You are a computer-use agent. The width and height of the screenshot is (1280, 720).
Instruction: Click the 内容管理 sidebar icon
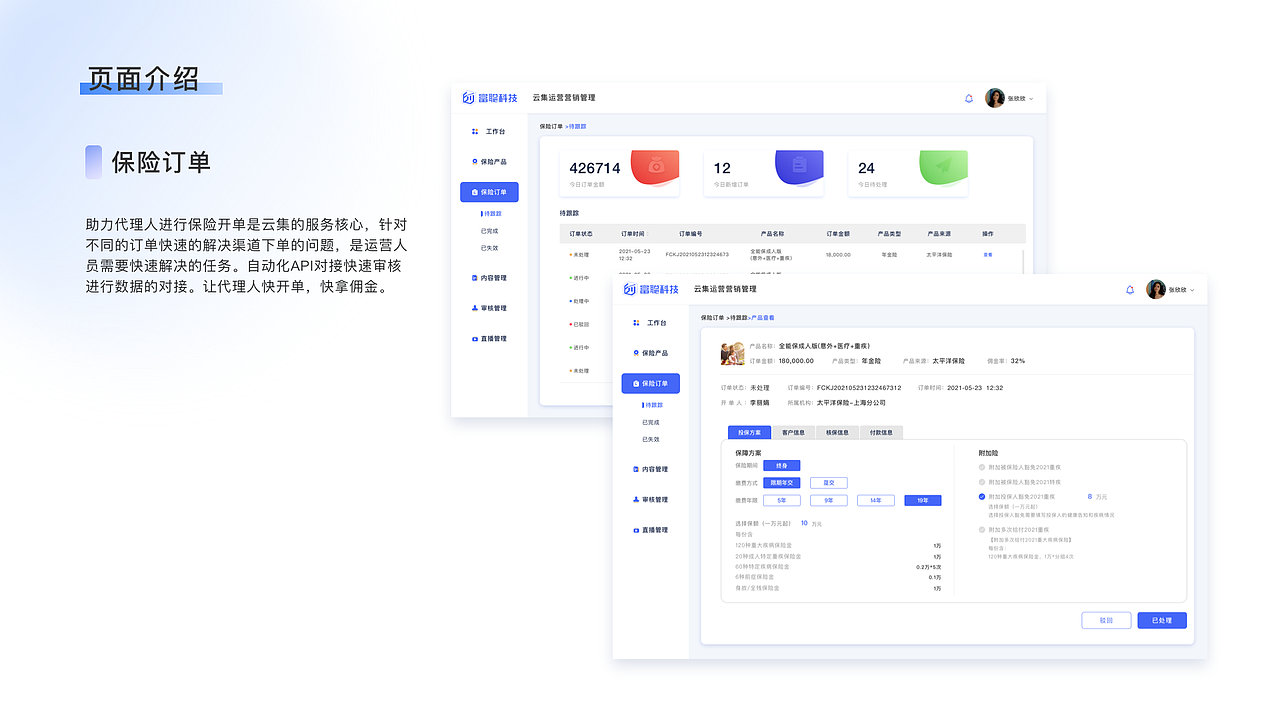tap(651, 468)
